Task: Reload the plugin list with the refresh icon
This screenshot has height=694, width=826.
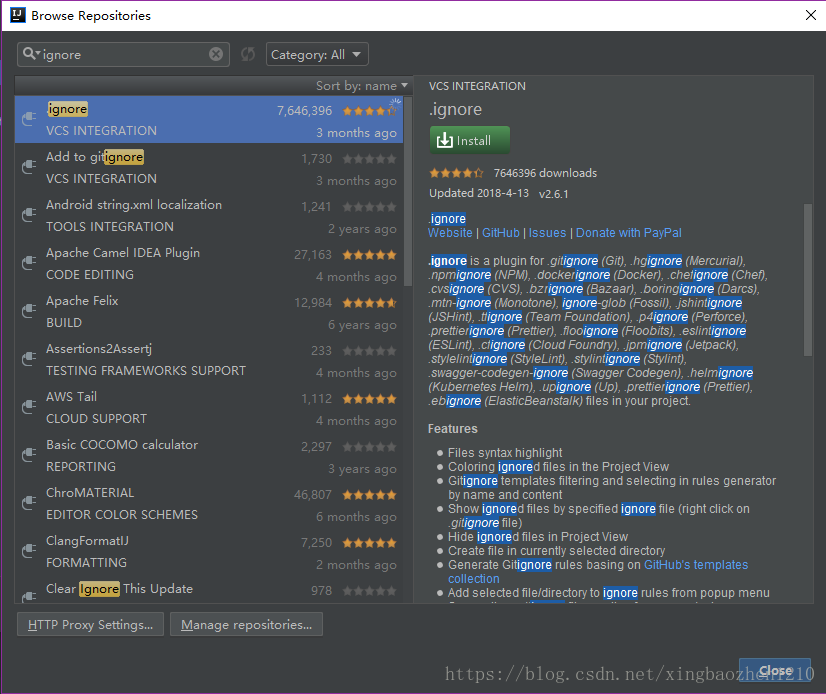Action: (x=248, y=54)
